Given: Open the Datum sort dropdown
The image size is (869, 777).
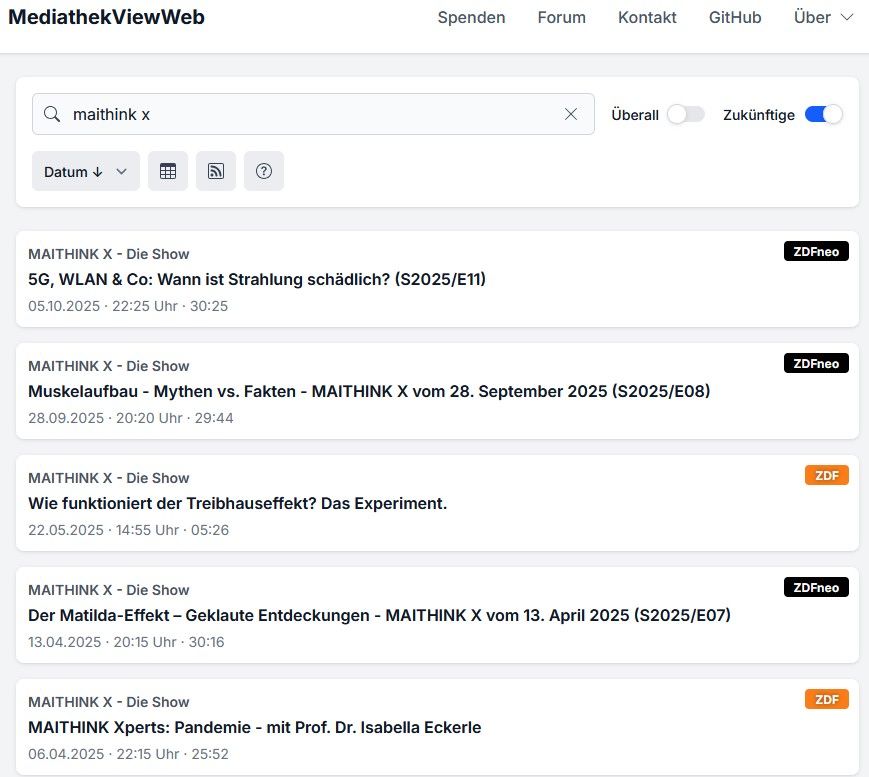Looking at the screenshot, I should click(86, 171).
